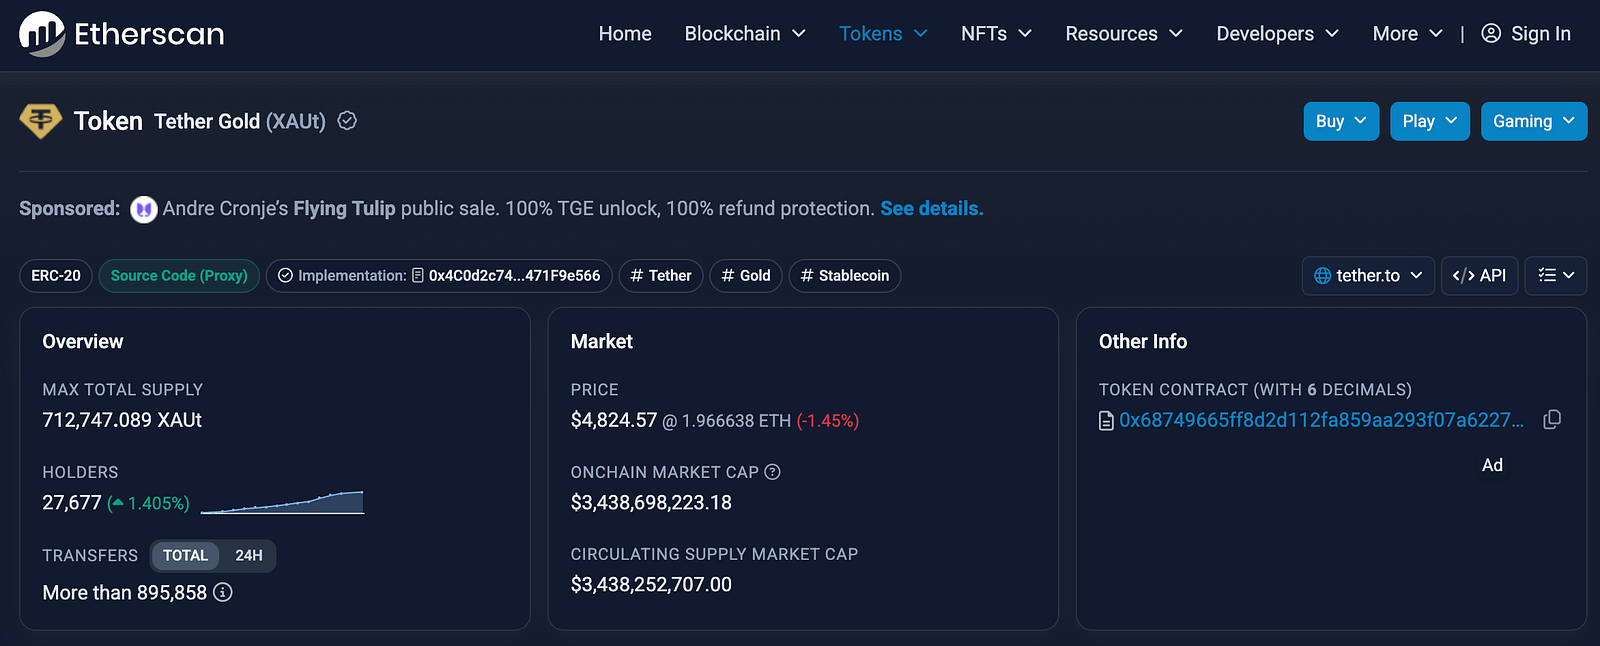Open the NFTs navigation menu
The height and width of the screenshot is (646, 1600).
tap(995, 34)
